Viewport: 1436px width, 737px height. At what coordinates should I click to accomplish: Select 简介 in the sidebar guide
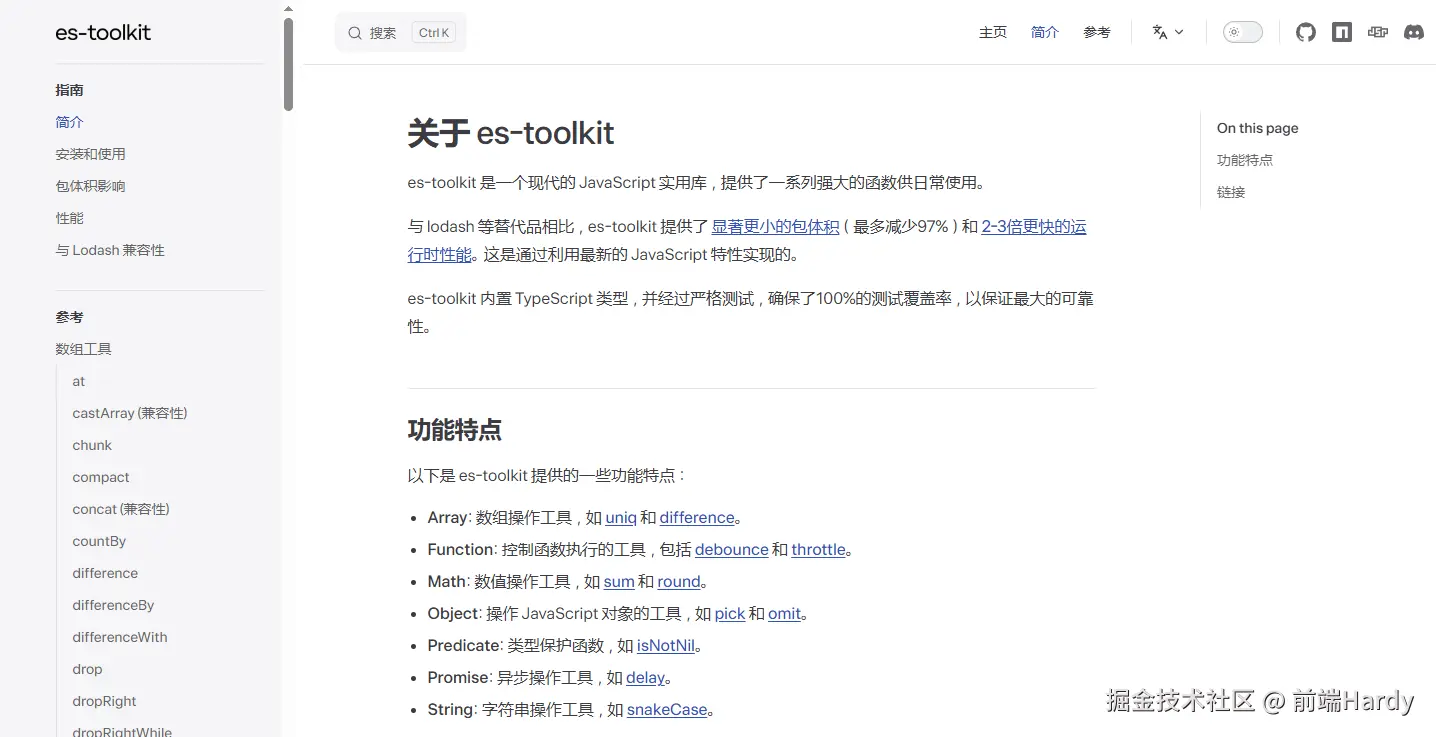click(70, 122)
